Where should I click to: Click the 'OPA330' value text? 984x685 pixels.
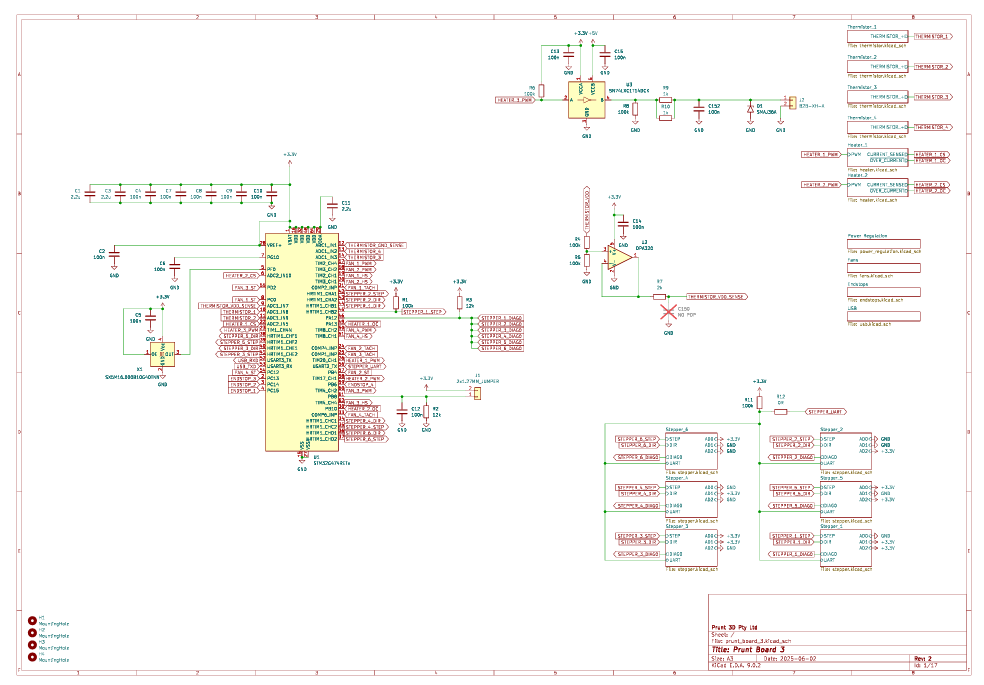tap(644, 248)
